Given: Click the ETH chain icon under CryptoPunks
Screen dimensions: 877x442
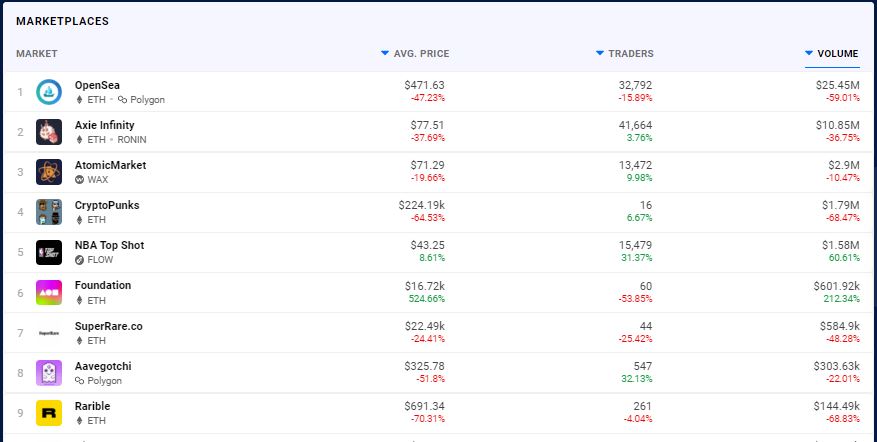Looking at the screenshot, I should click(79, 220).
